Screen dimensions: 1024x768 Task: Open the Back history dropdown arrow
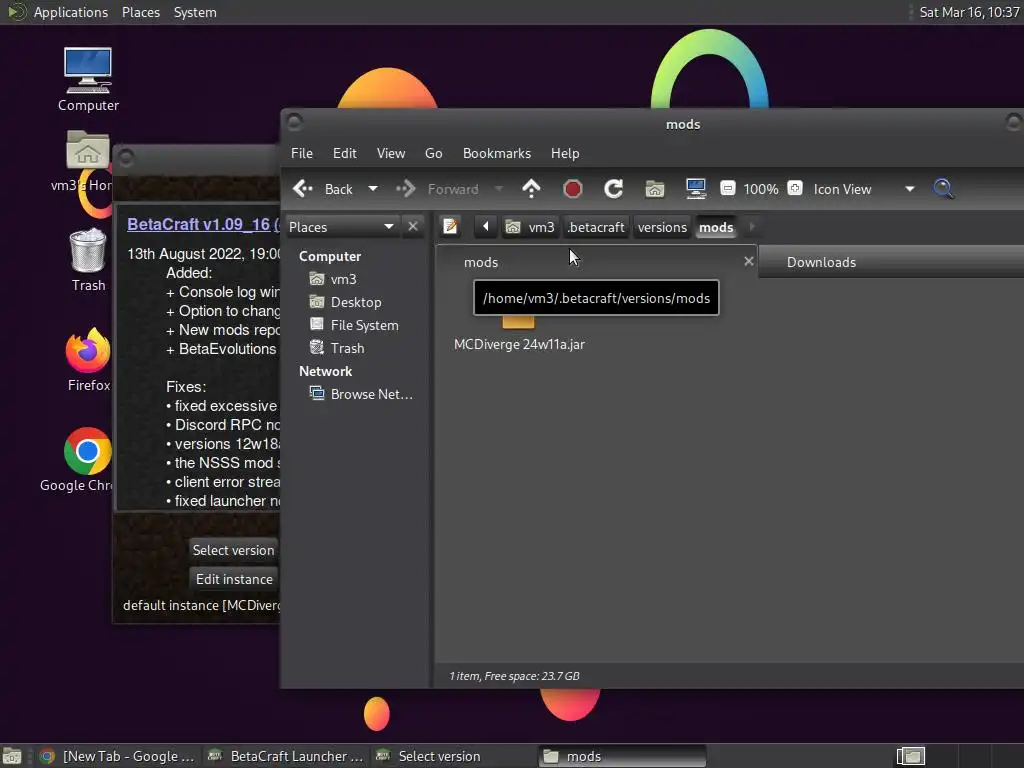tap(373, 189)
